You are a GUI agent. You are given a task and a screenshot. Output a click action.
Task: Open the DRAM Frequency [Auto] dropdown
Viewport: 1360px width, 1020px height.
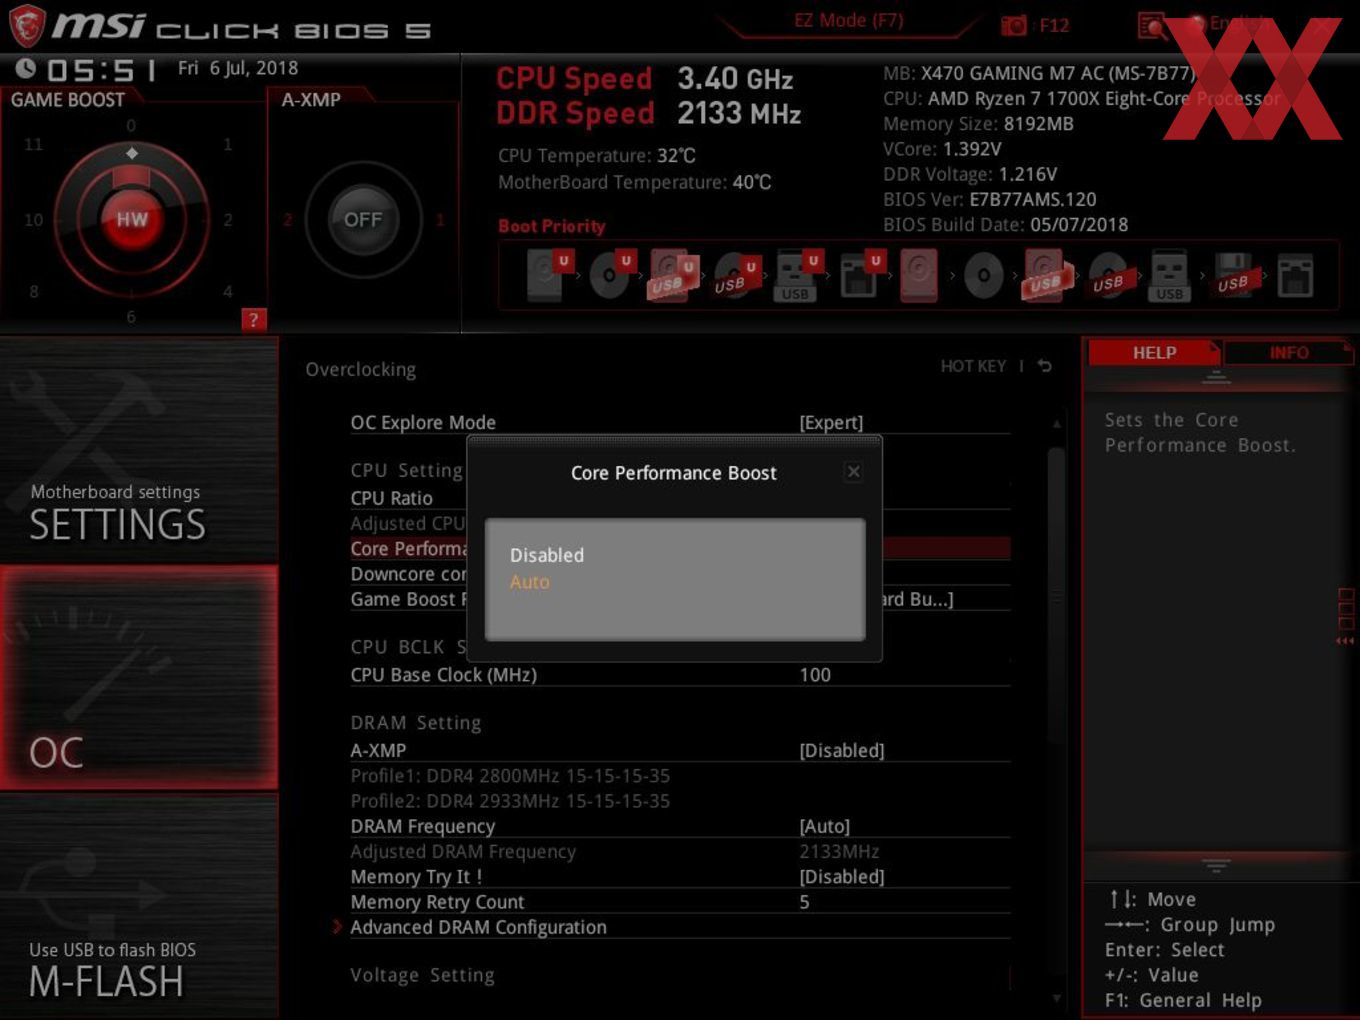[825, 826]
